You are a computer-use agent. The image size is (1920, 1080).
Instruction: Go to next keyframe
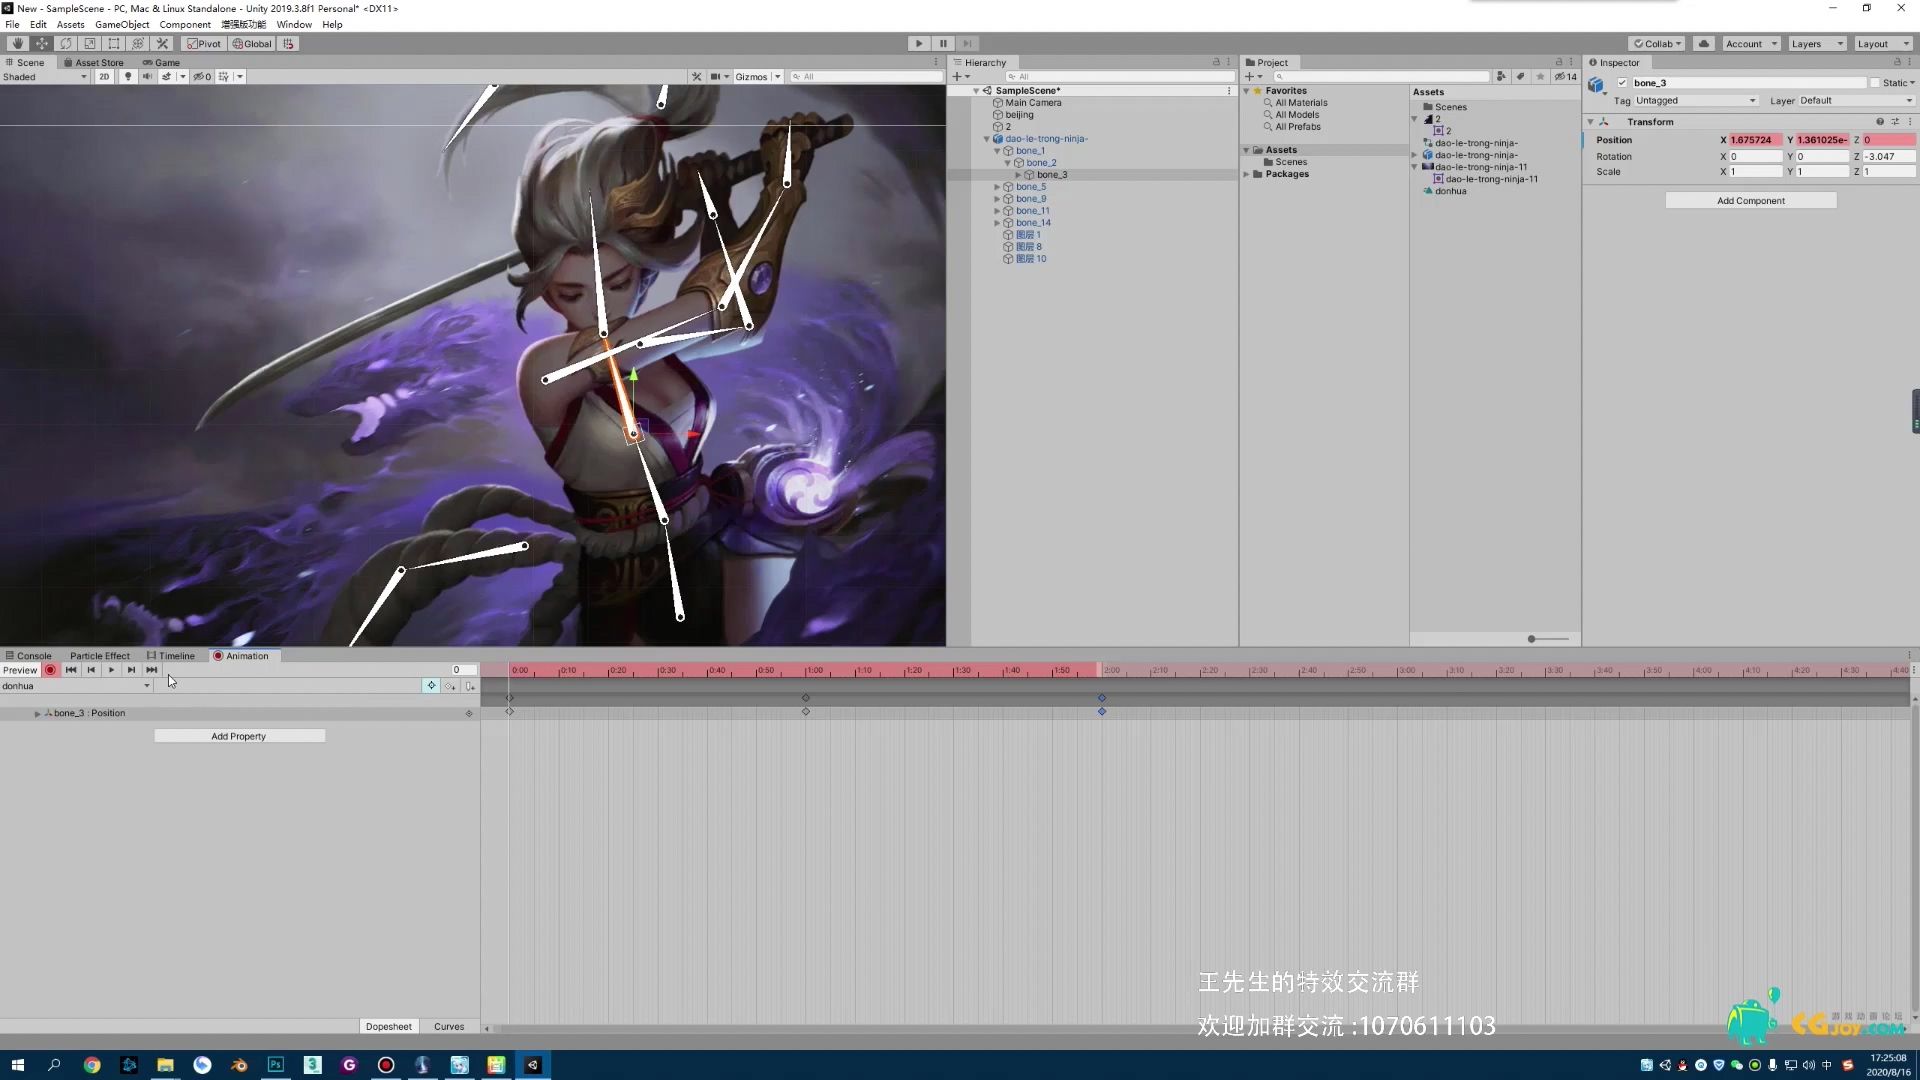point(131,670)
